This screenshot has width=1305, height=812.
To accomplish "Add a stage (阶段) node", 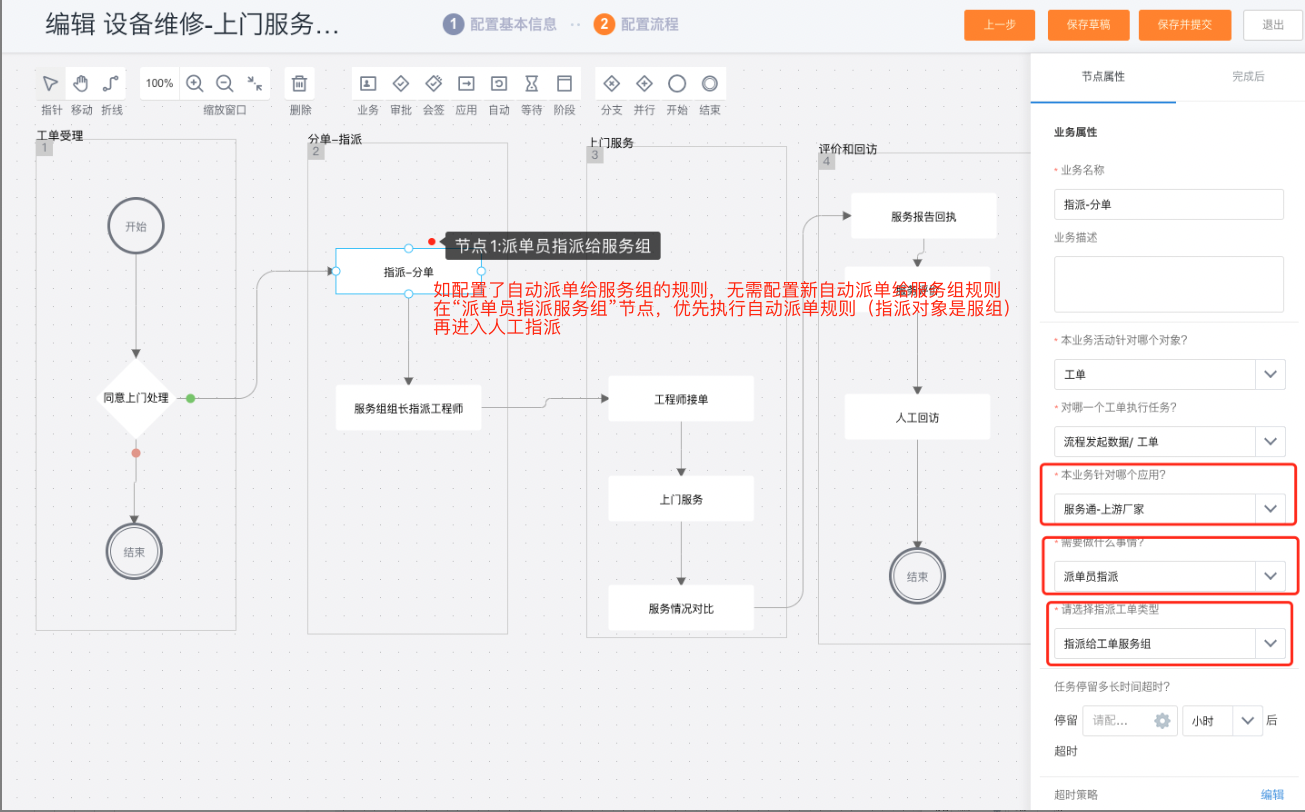I will point(565,83).
